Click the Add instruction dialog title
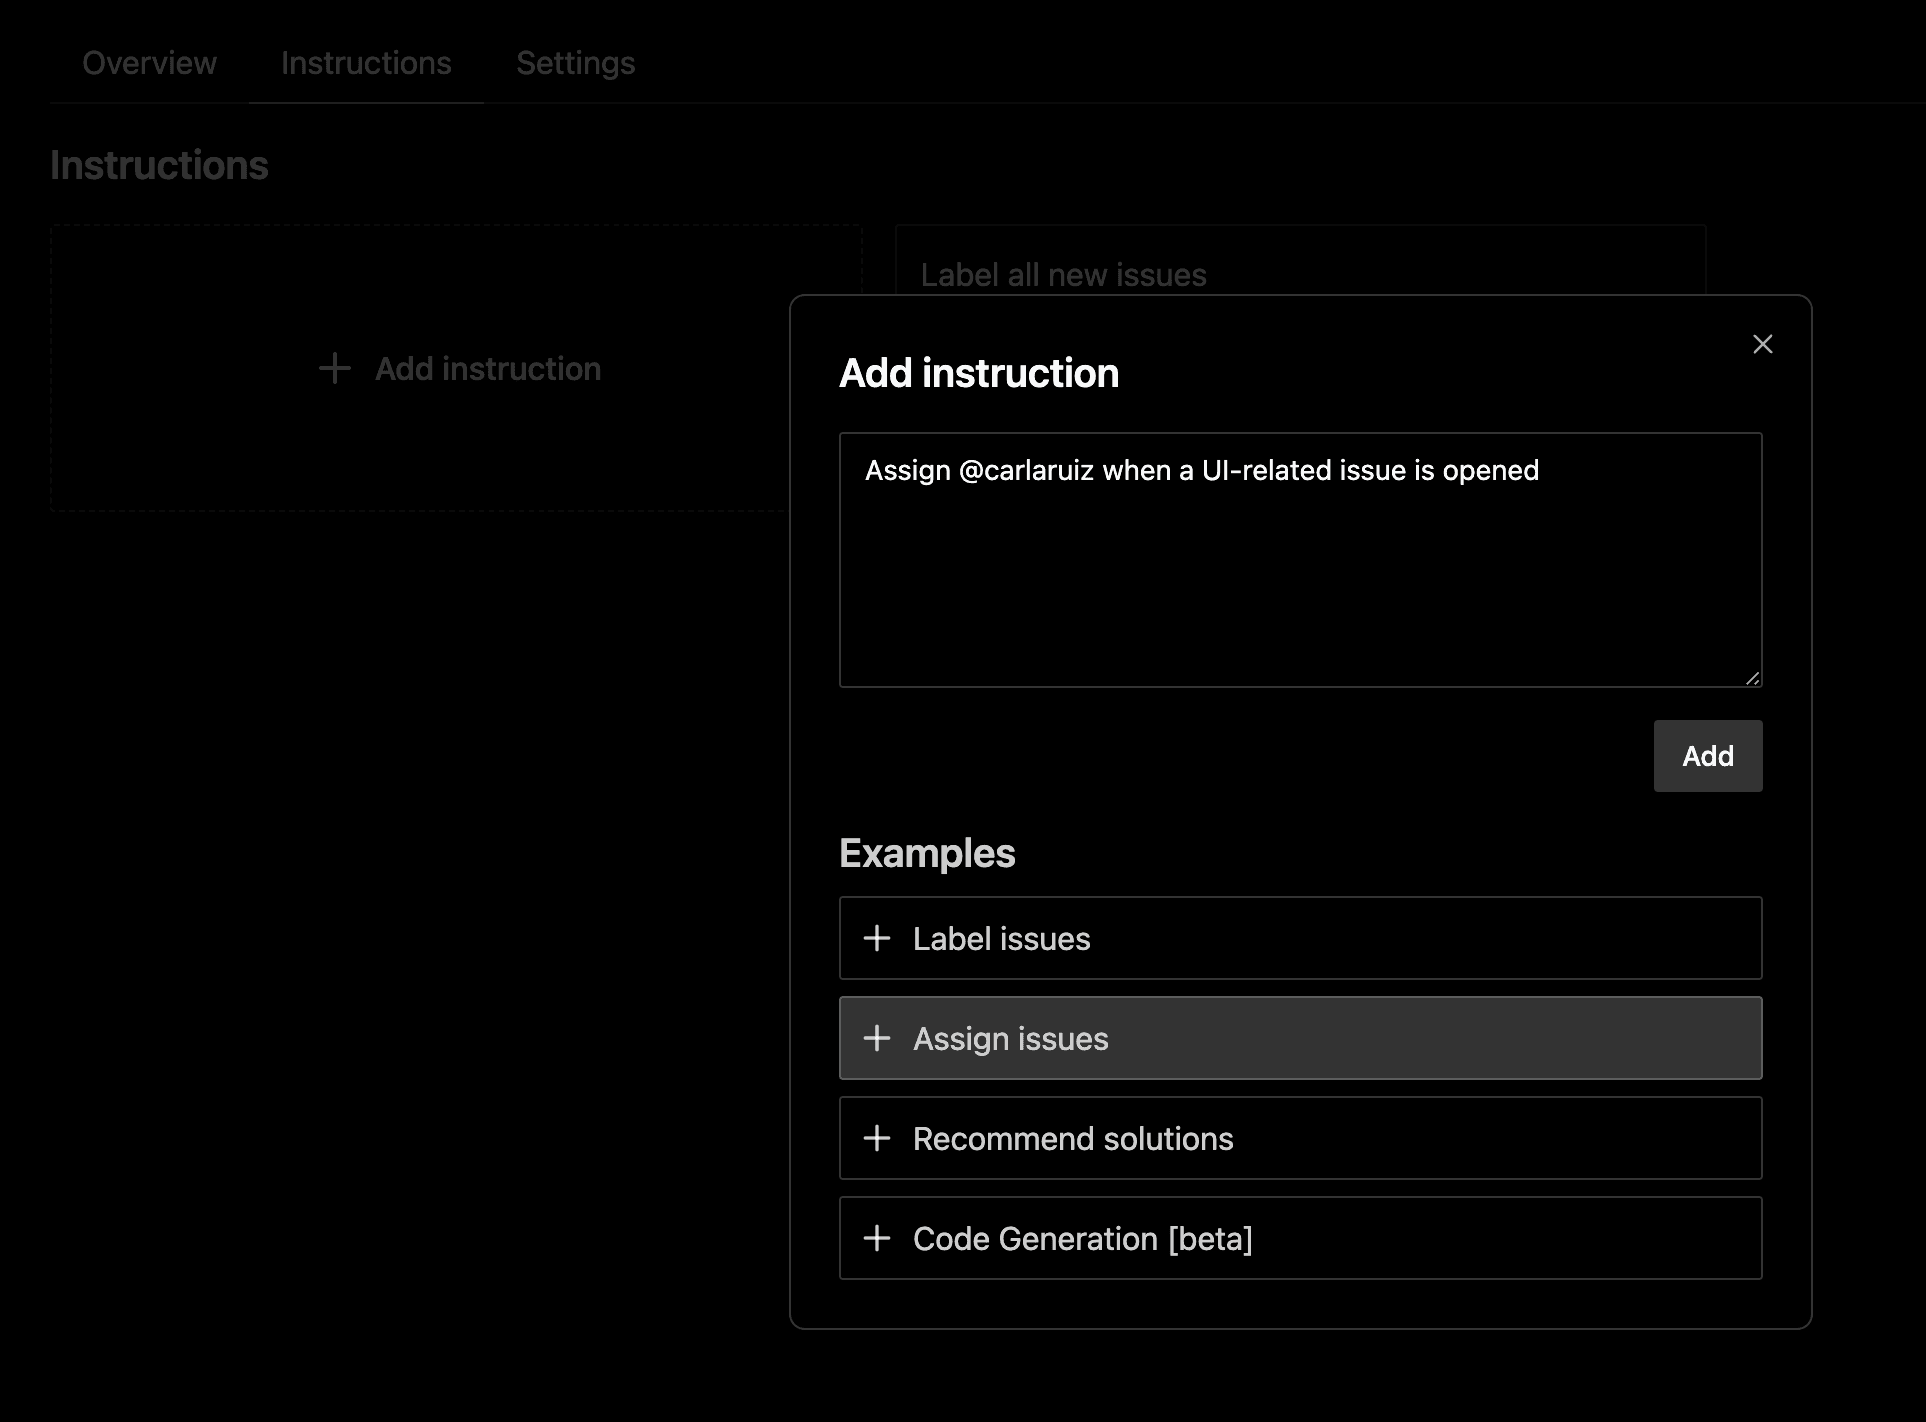Screen dimensions: 1926x1422 click(x=978, y=373)
